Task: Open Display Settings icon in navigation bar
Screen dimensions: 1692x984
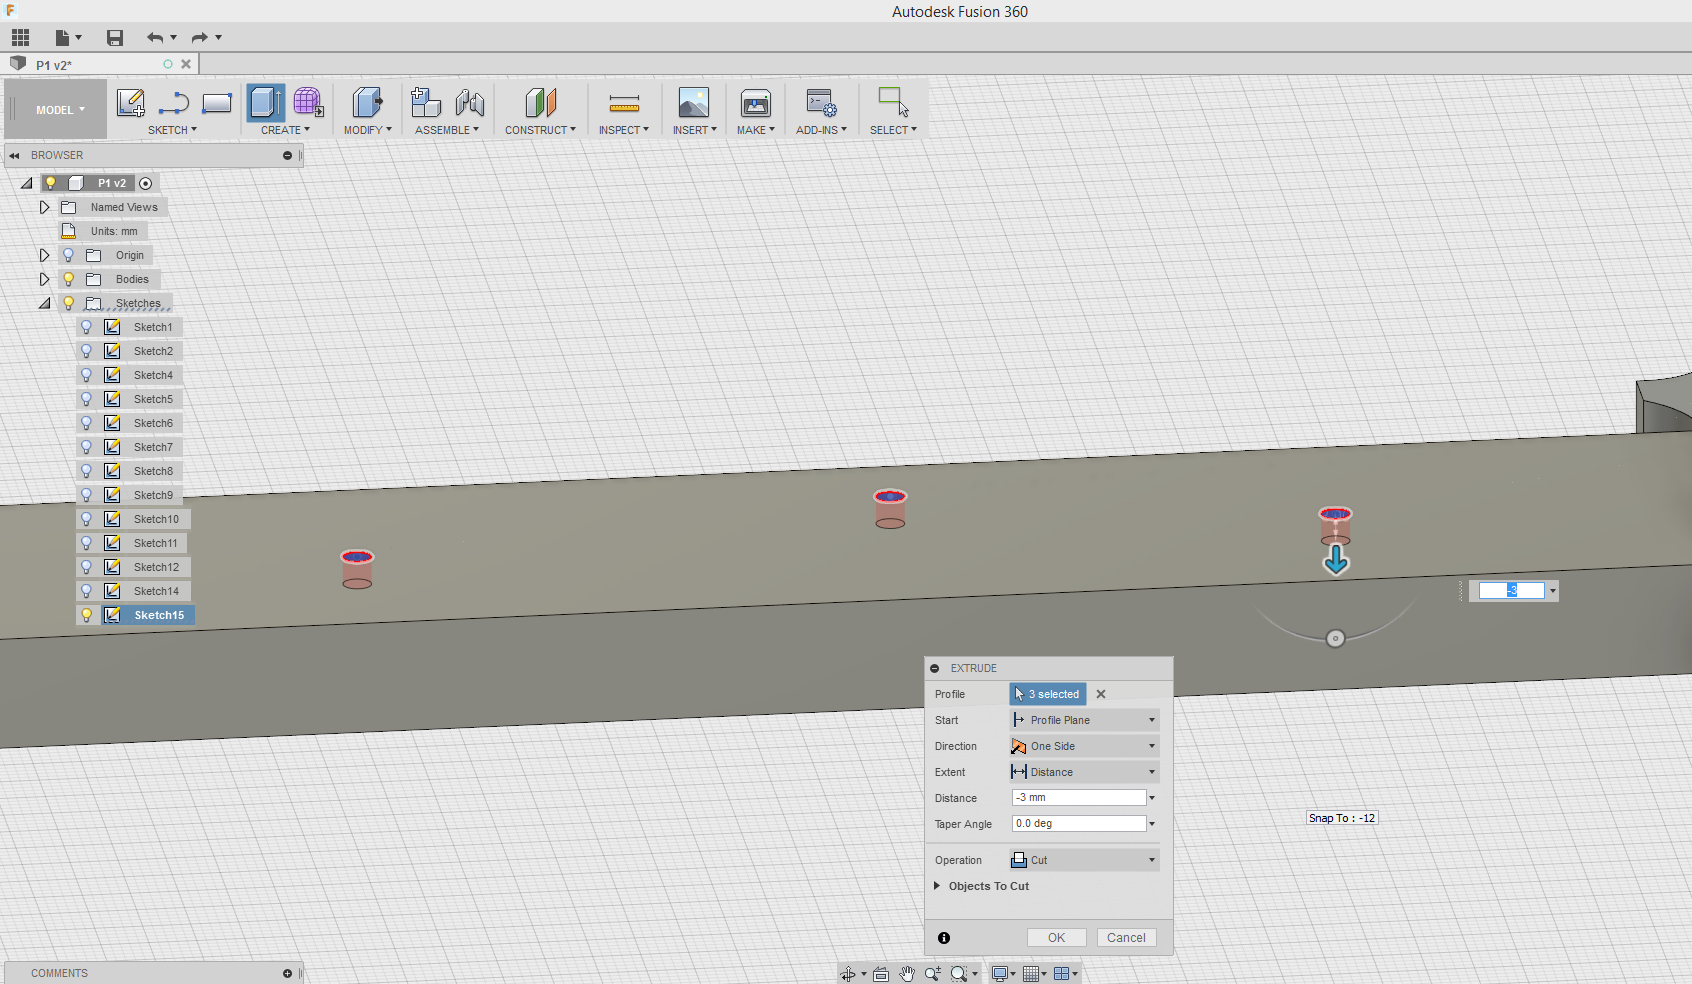Action: tap(1000, 974)
